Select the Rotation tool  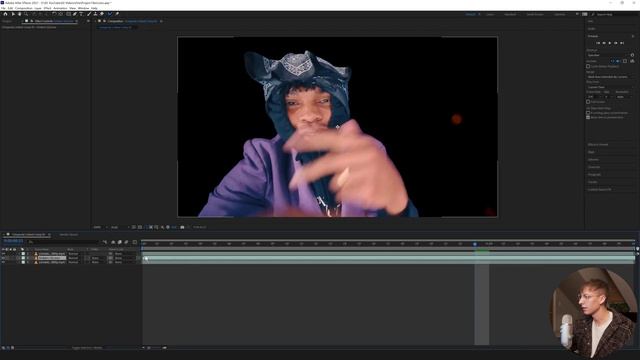(x=54, y=14)
